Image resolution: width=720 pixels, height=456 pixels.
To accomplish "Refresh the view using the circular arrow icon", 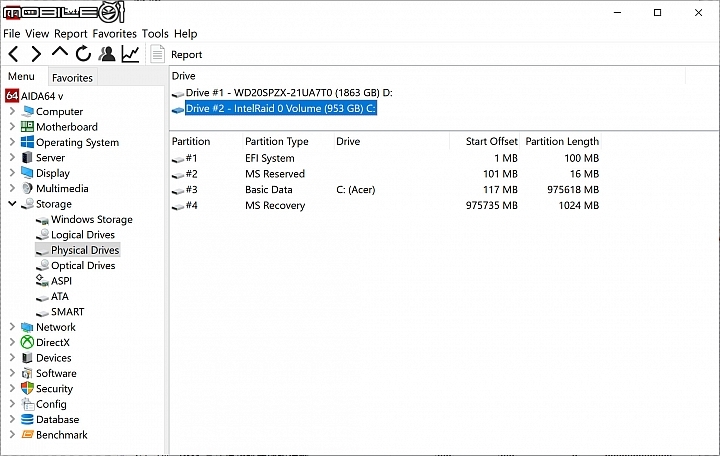I will click(x=83, y=54).
